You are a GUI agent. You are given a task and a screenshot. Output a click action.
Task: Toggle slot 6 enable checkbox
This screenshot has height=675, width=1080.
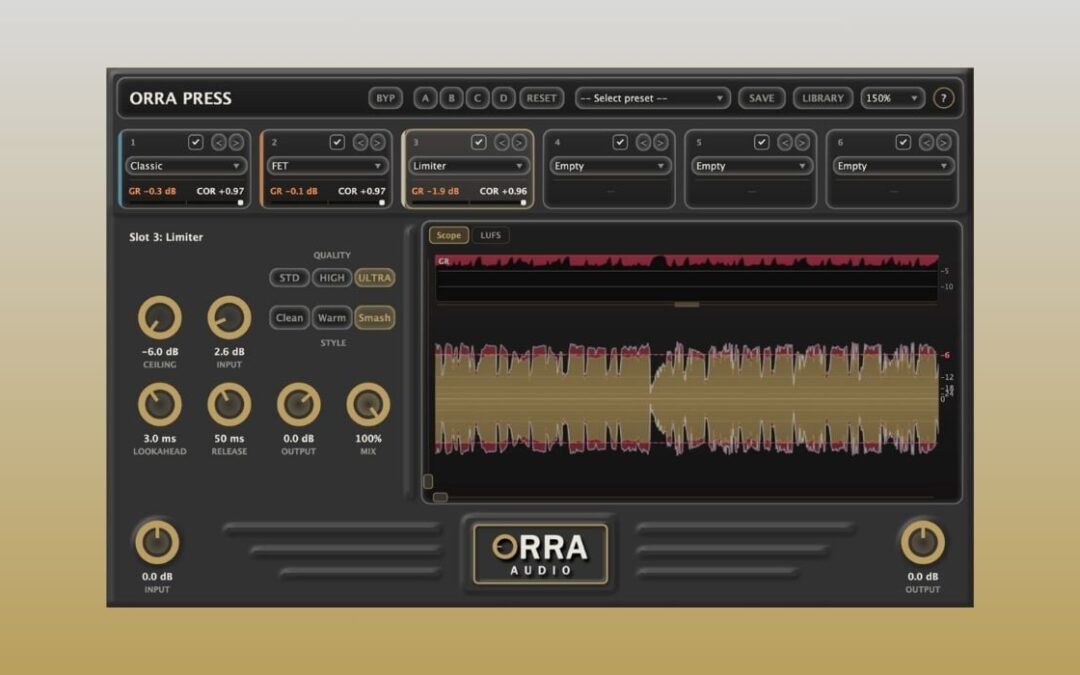pyautogui.click(x=903, y=142)
